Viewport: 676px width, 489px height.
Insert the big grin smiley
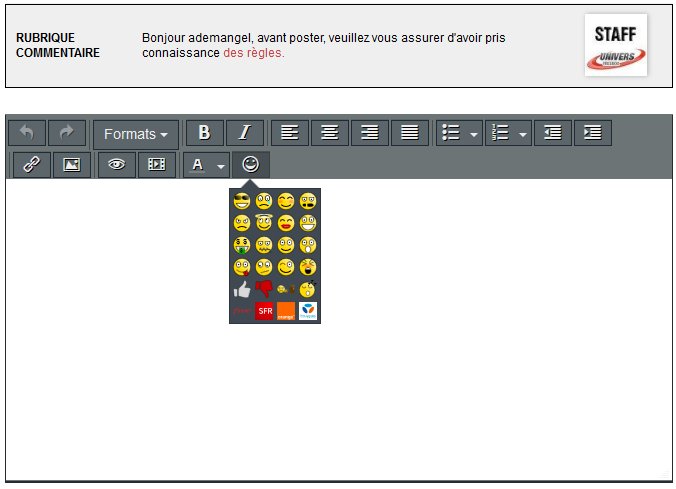click(x=308, y=223)
